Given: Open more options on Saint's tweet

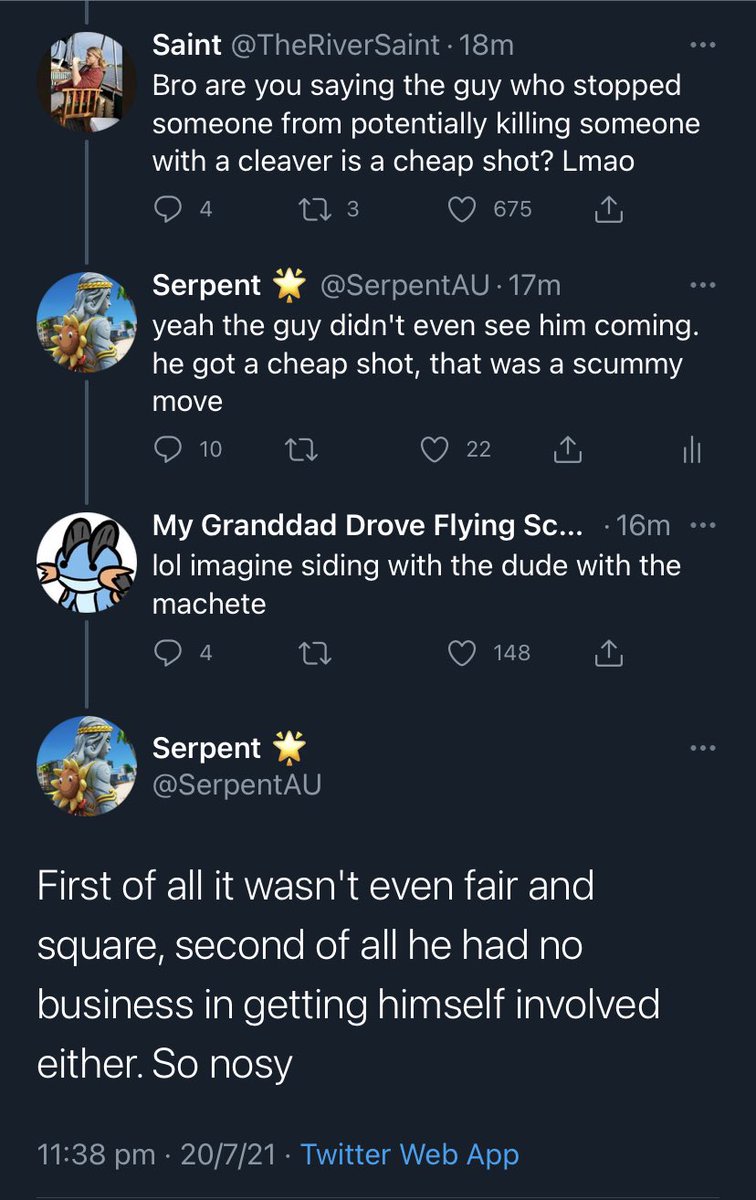Looking at the screenshot, I should tap(703, 45).
